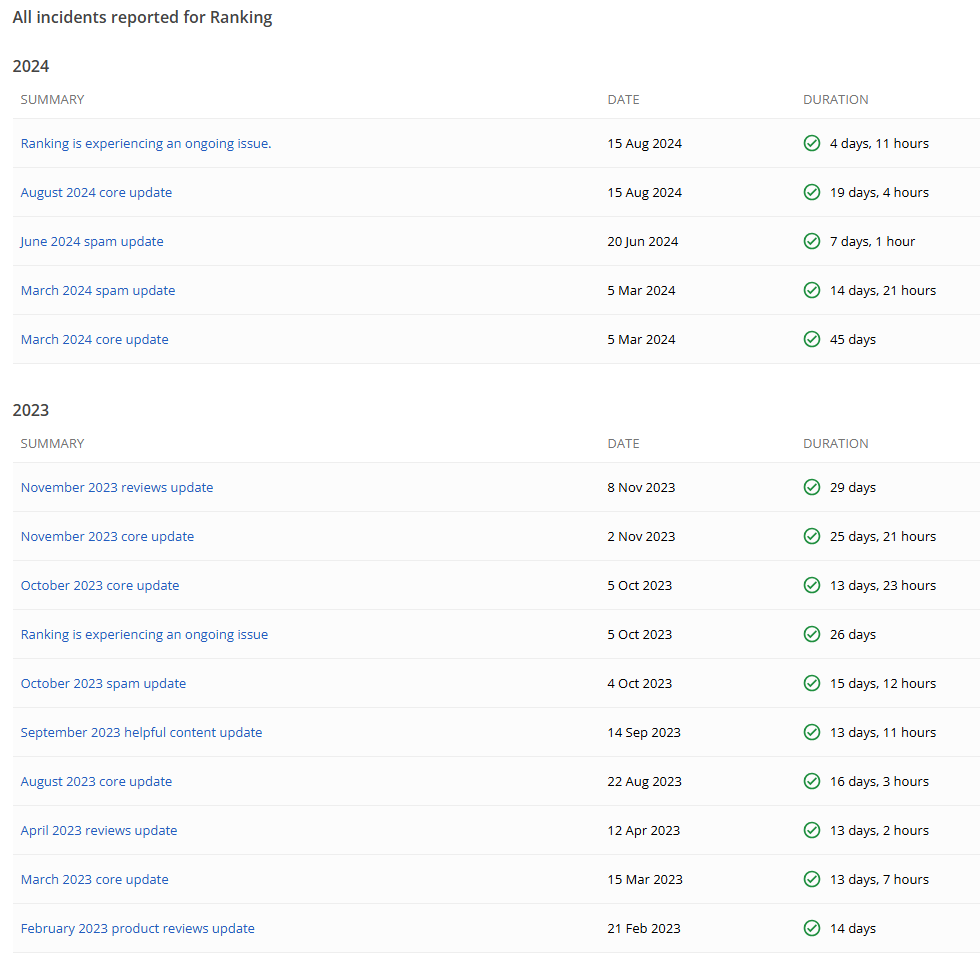Open the 15 Aug 2024 ongoing ranking issue link
This screenshot has height=961, width=980.
(146, 144)
